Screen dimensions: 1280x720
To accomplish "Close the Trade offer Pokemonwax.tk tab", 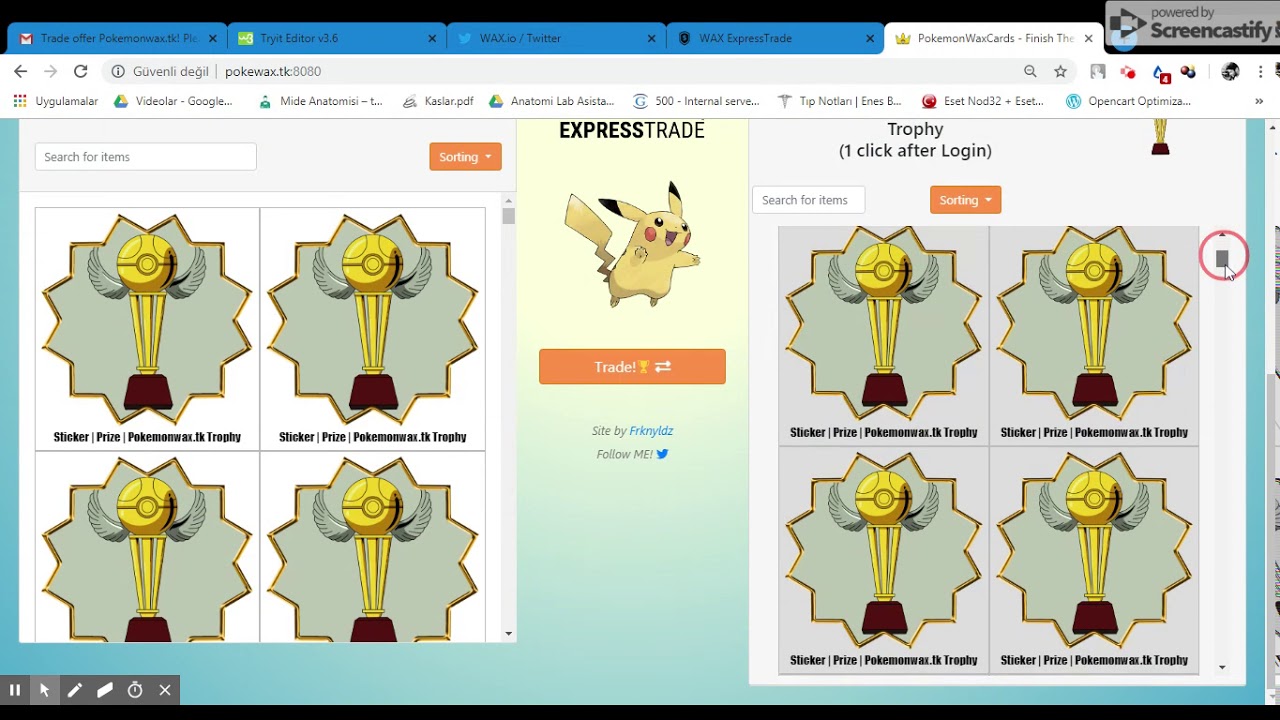I will point(212,38).
